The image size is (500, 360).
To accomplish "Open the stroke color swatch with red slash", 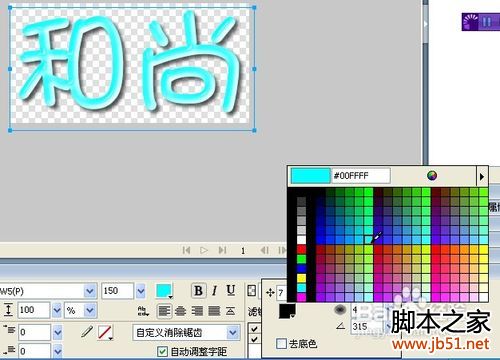I will click(x=105, y=332).
